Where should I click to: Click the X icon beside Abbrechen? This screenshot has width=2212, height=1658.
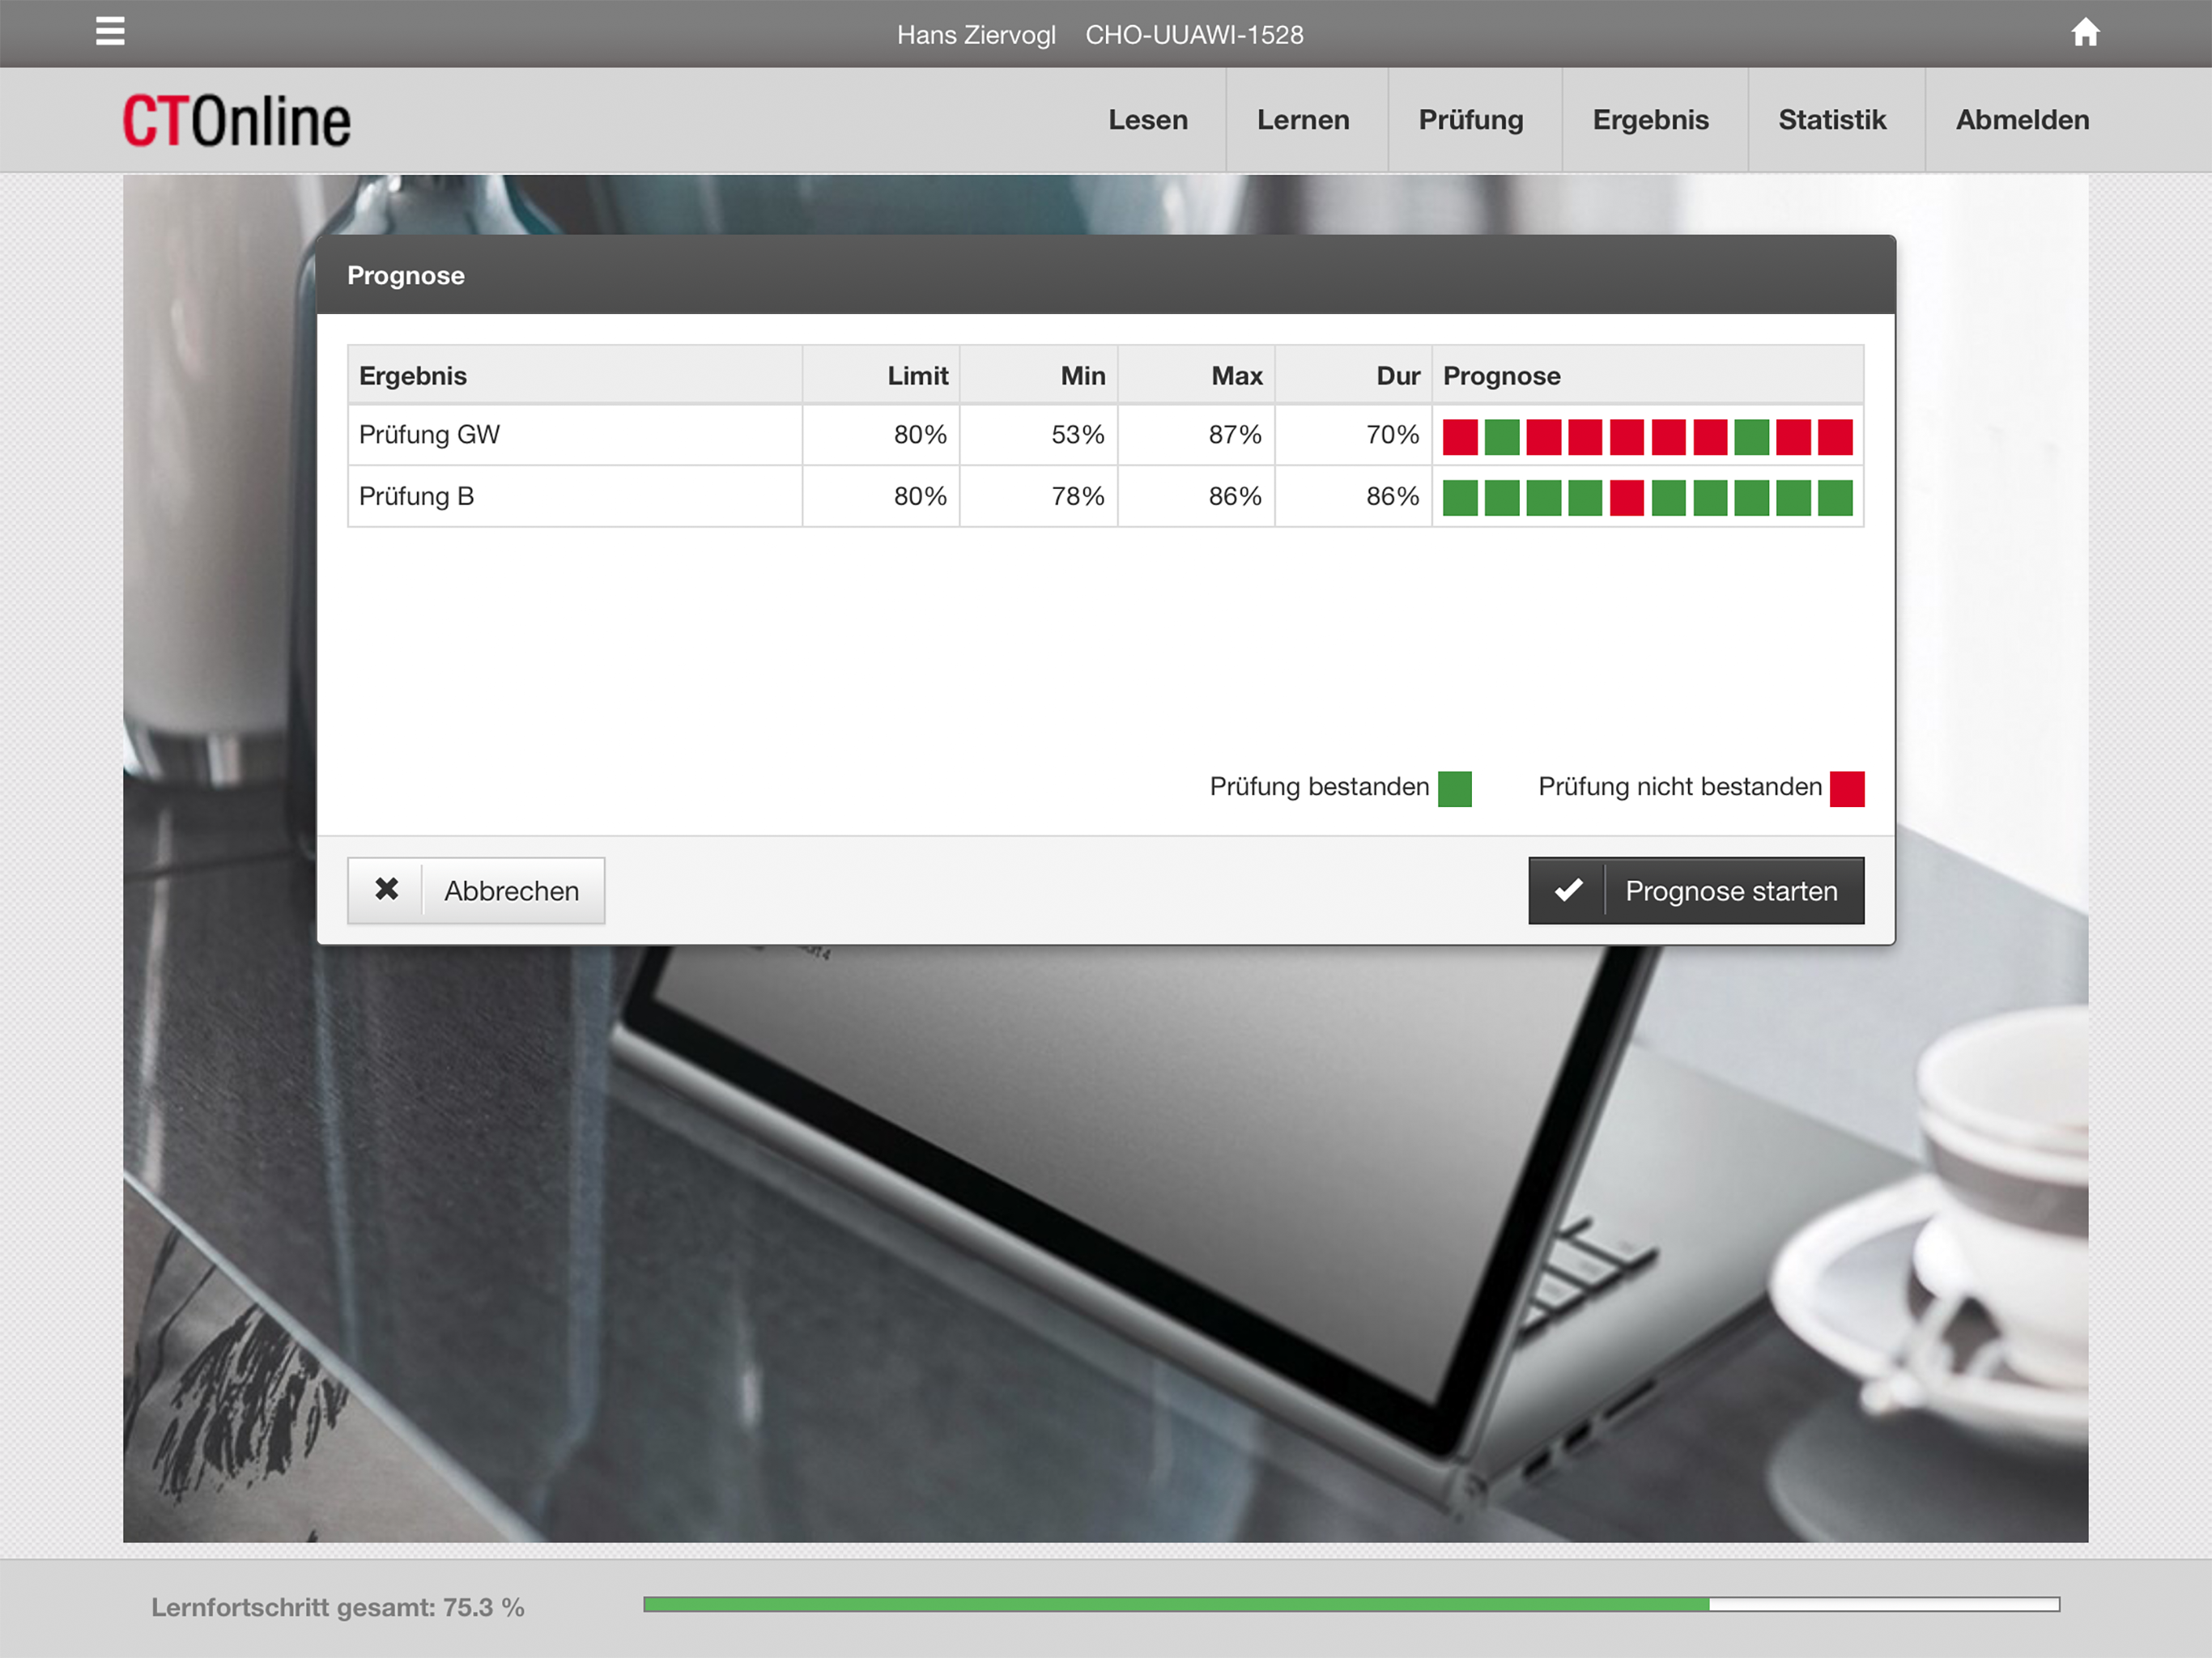pos(386,889)
